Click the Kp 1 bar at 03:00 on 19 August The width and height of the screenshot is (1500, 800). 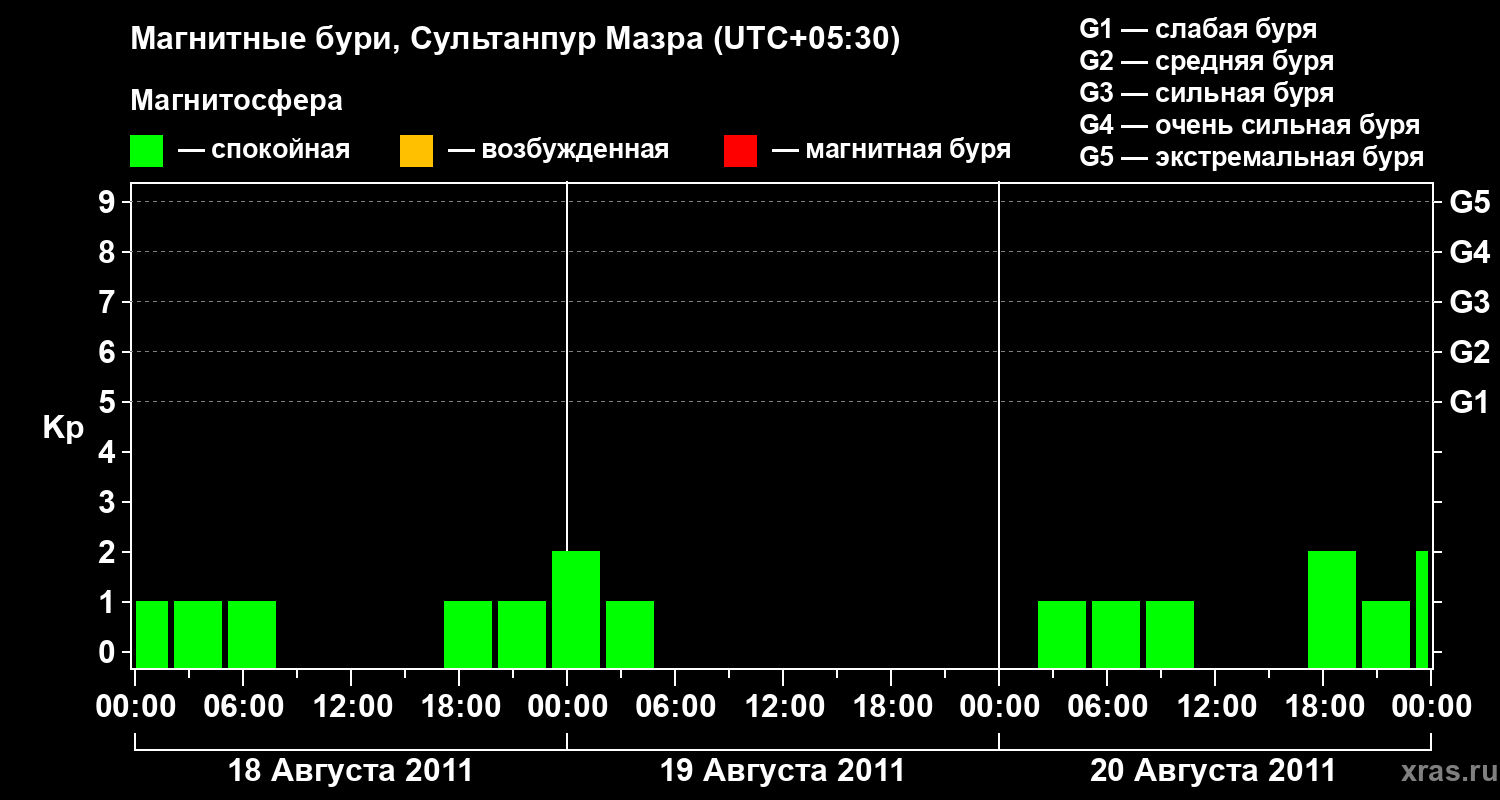[630, 634]
